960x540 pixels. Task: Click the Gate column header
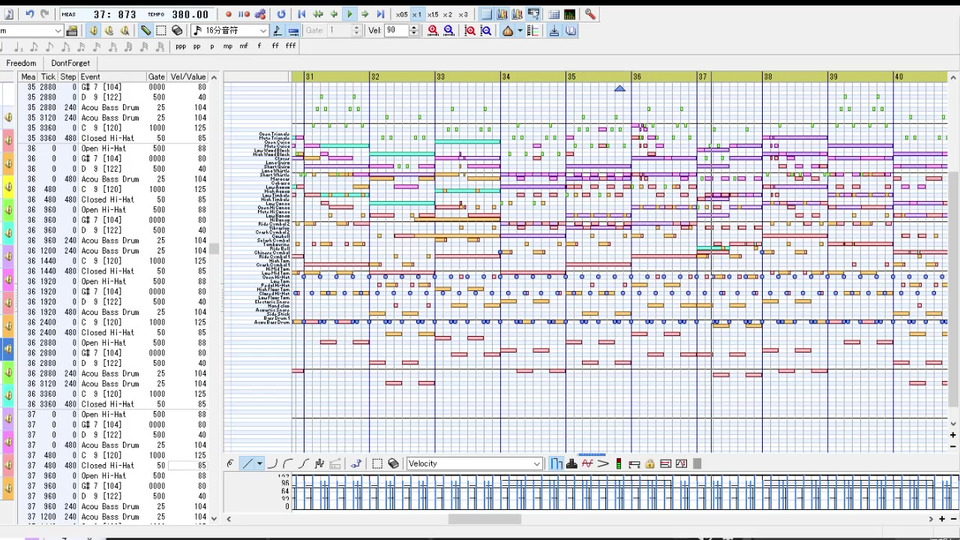coord(156,77)
